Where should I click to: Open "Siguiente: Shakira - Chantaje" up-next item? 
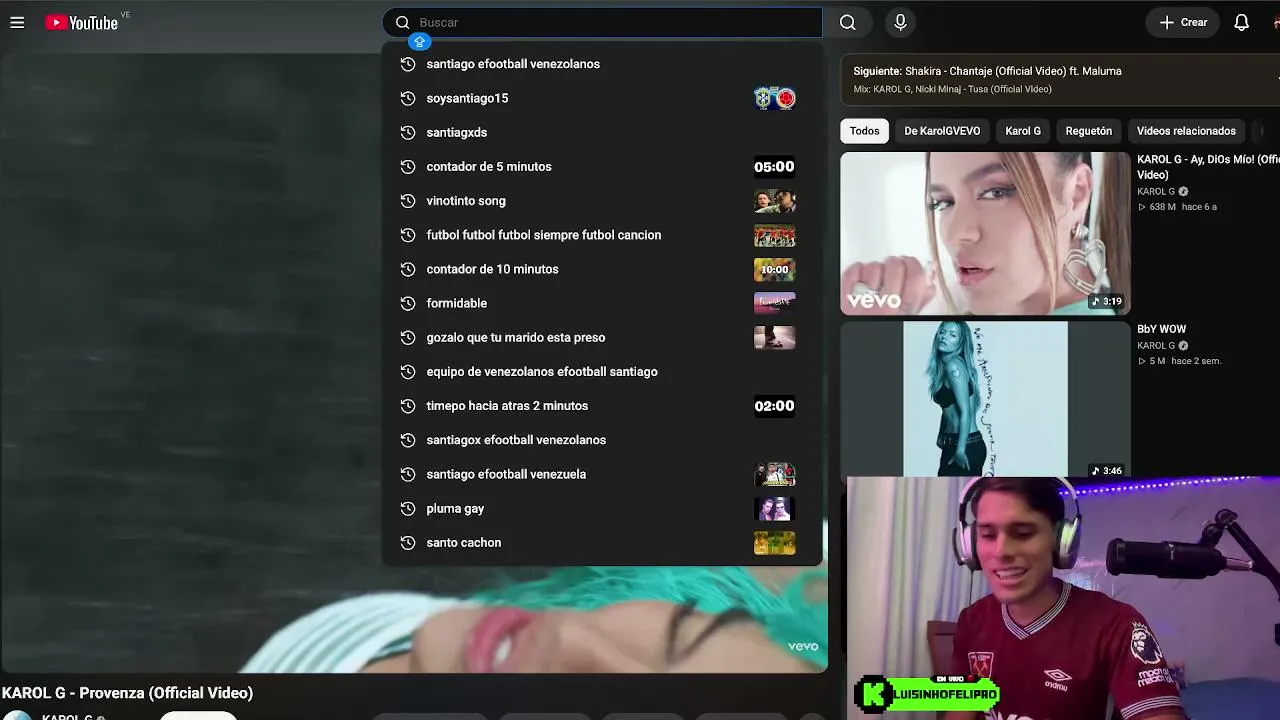coord(987,71)
